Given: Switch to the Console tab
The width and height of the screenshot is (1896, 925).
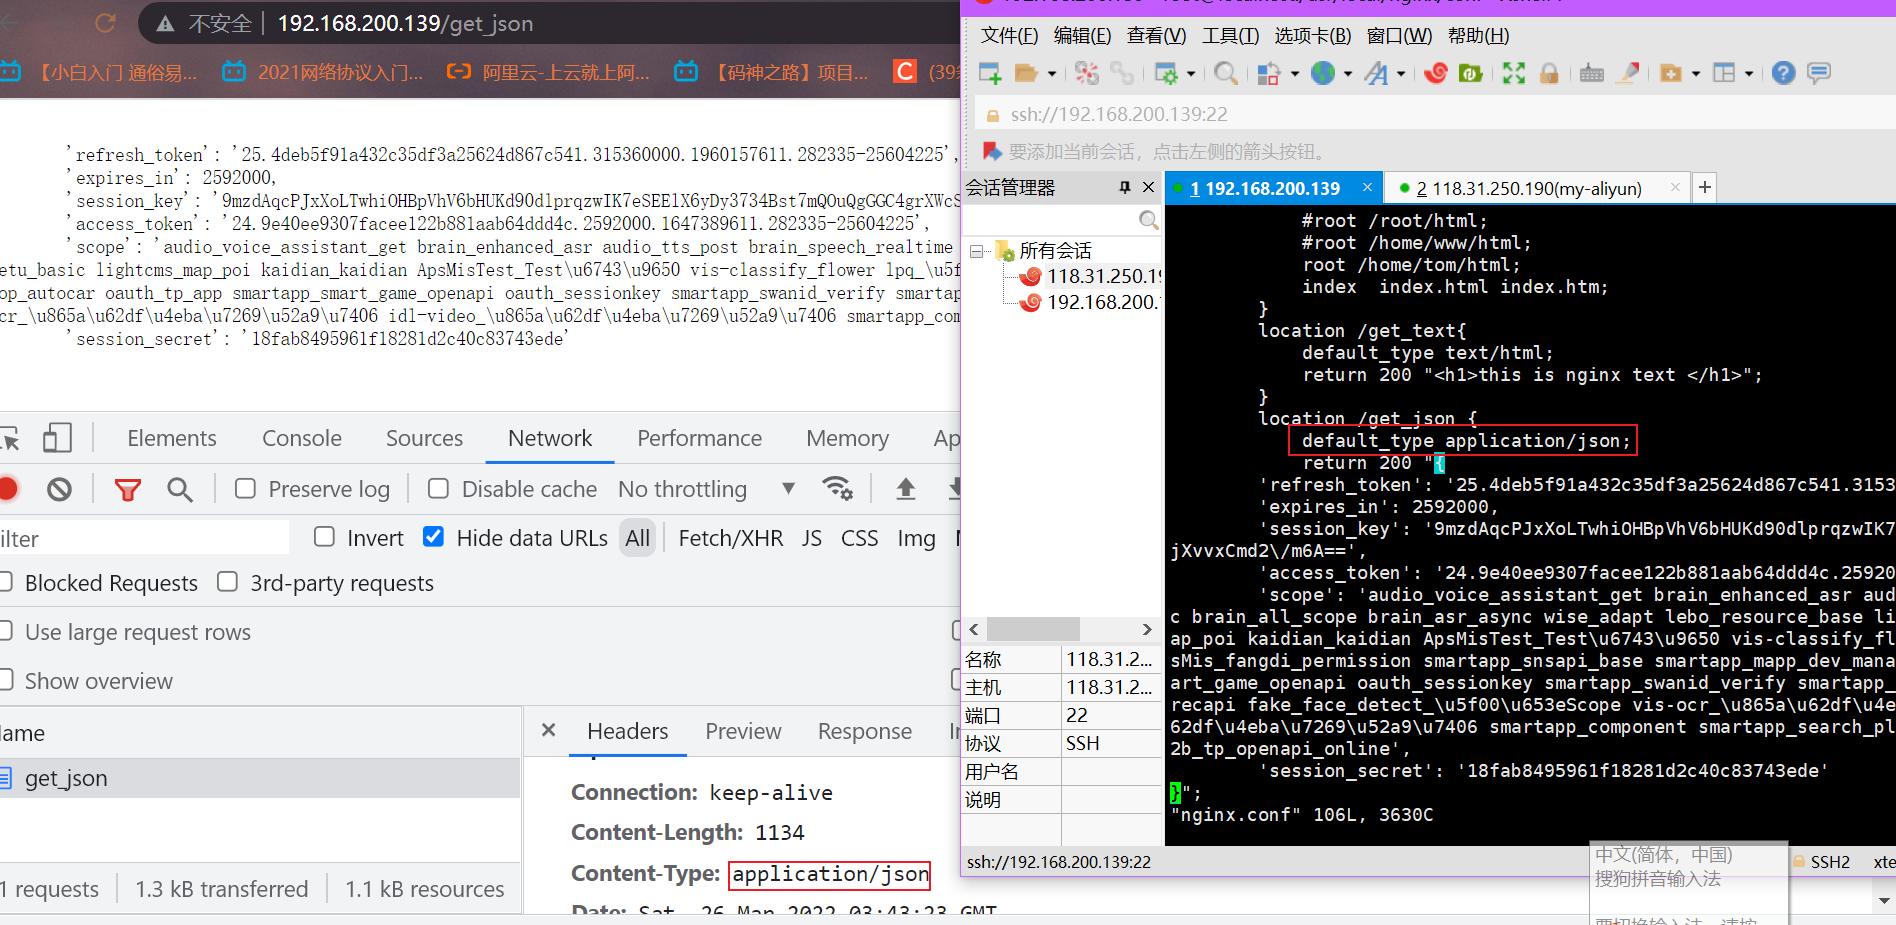Looking at the screenshot, I should (x=301, y=438).
